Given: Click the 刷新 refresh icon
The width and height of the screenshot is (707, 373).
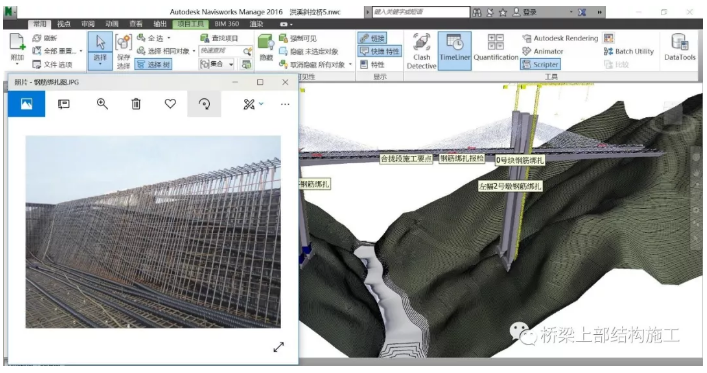Looking at the screenshot, I should coord(37,38).
